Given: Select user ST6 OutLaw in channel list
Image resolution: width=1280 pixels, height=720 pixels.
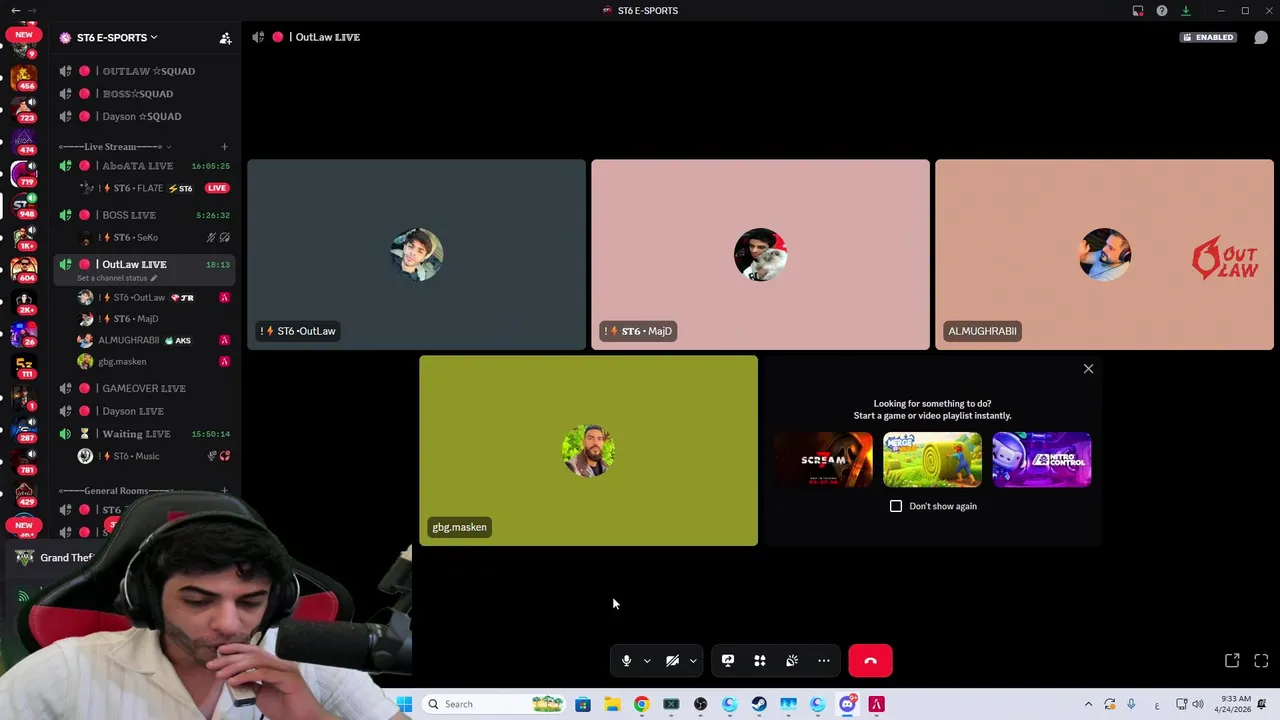Looking at the screenshot, I should 155,298.
